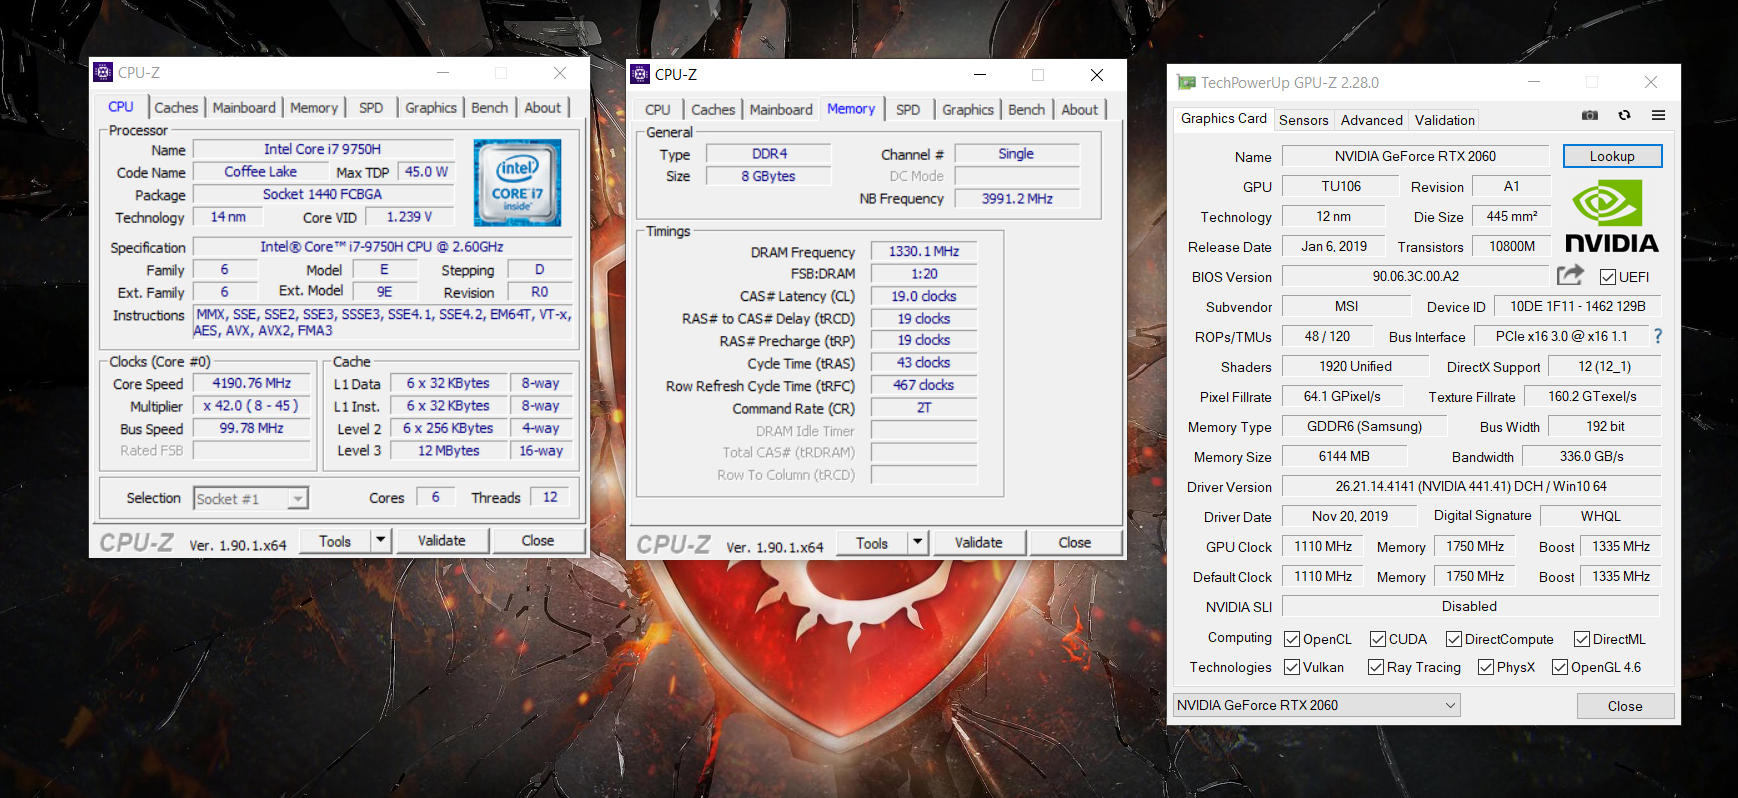This screenshot has height=798, width=1738.
Task: Toggle the CUDA checkbox
Action: point(1378,639)
